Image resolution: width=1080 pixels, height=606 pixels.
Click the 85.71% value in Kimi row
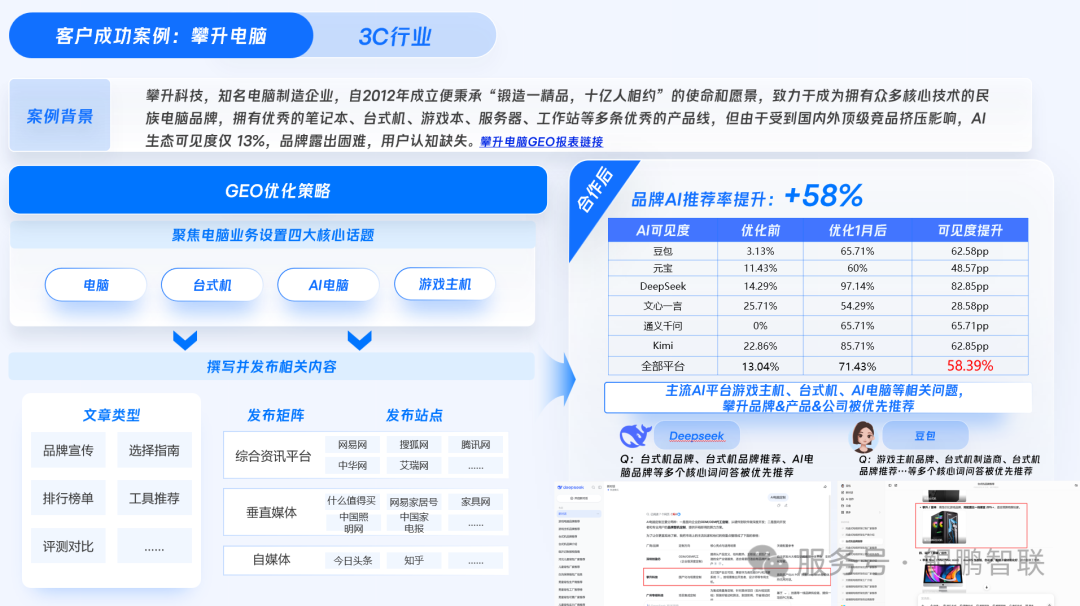858,346
